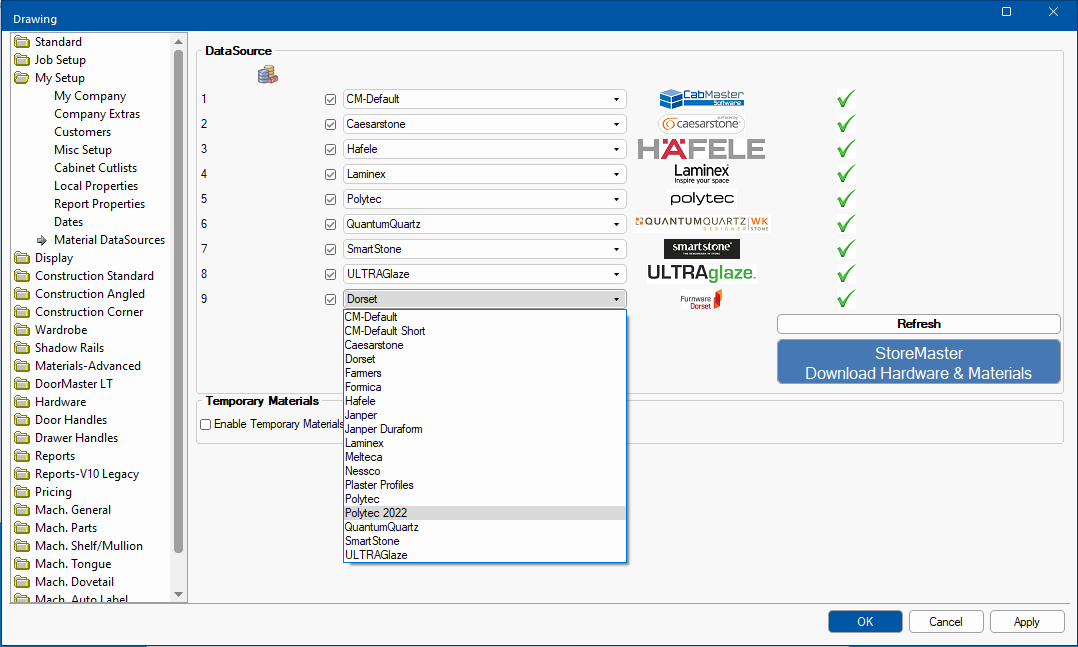Image resolution: width=1078 pixels, height=647 pixels.
Task: Select Polytec 2022 from the list
Action: coord(485,513)
